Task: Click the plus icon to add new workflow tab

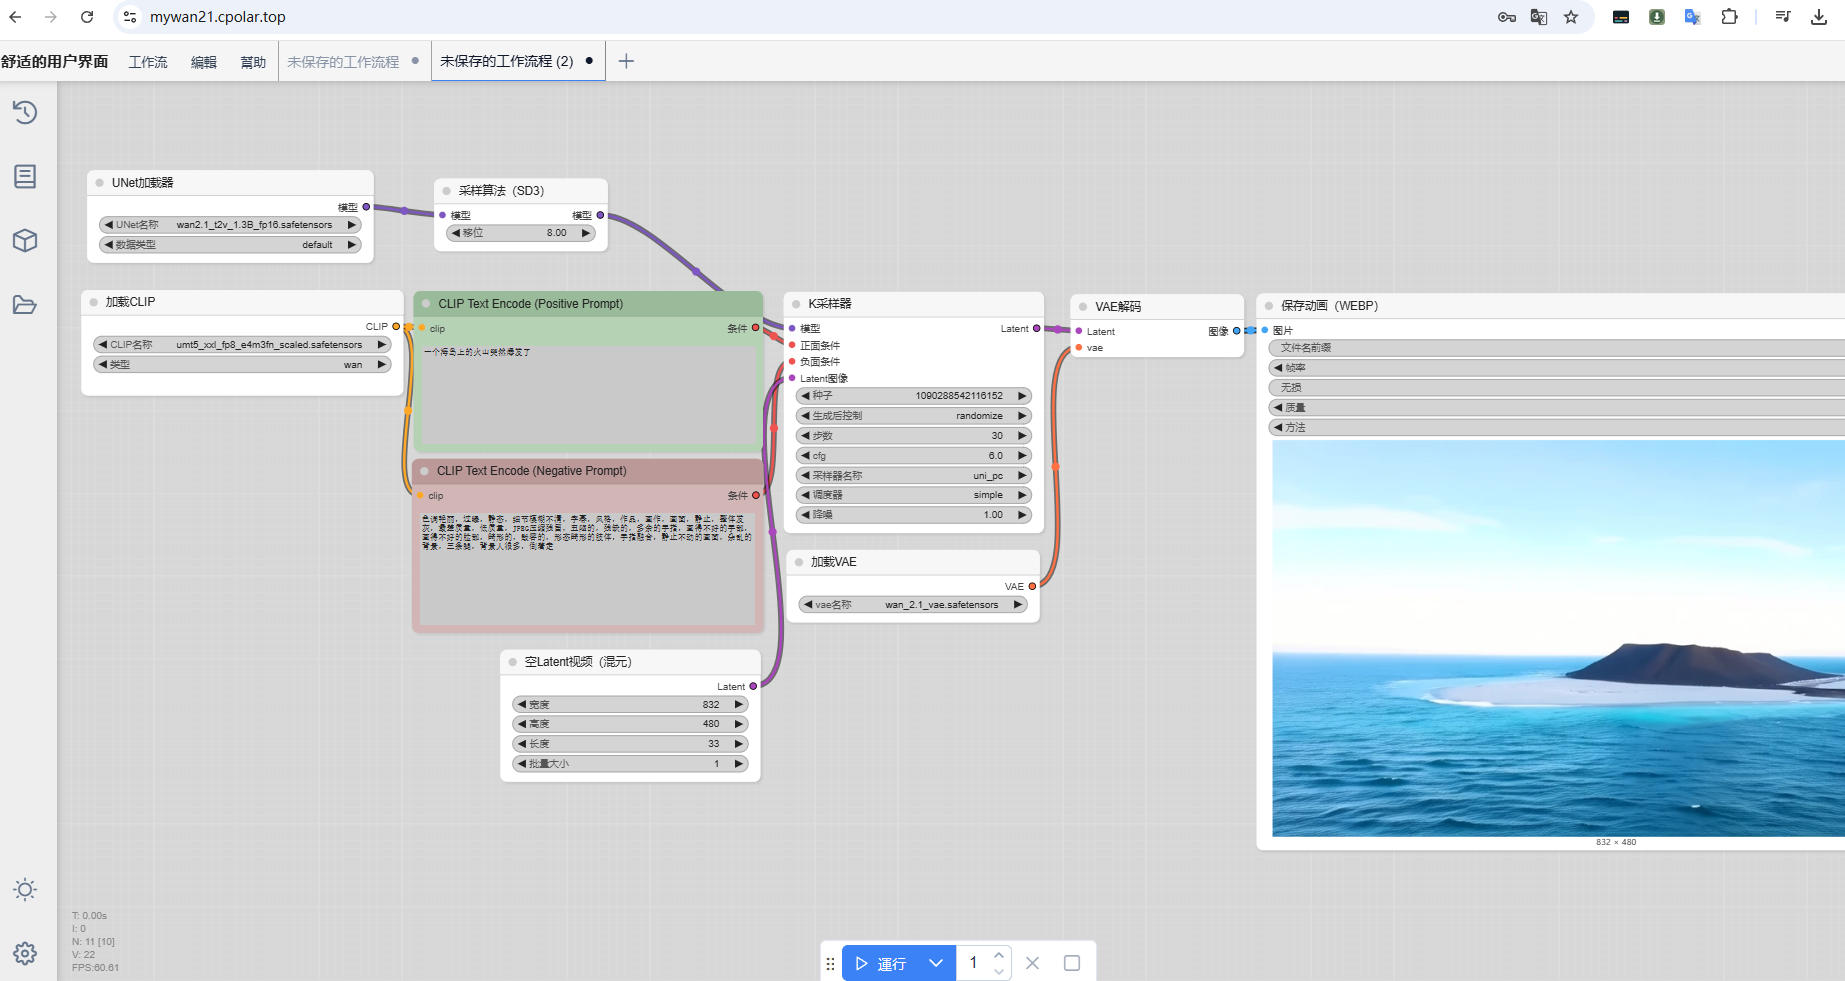Action: [626, 61]
